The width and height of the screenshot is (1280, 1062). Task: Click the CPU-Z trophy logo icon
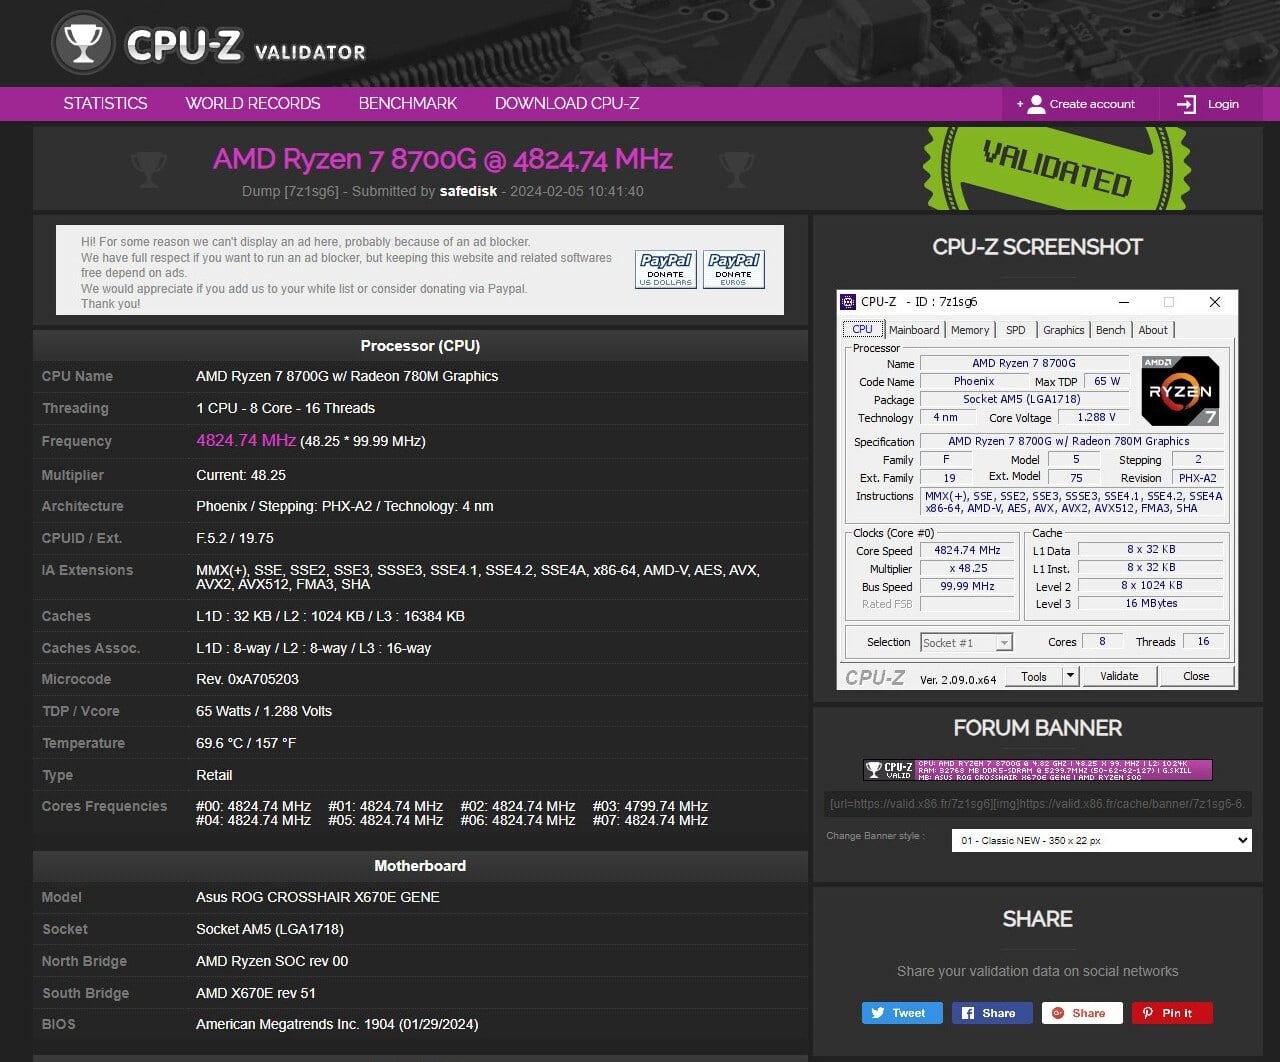[82, 43]
